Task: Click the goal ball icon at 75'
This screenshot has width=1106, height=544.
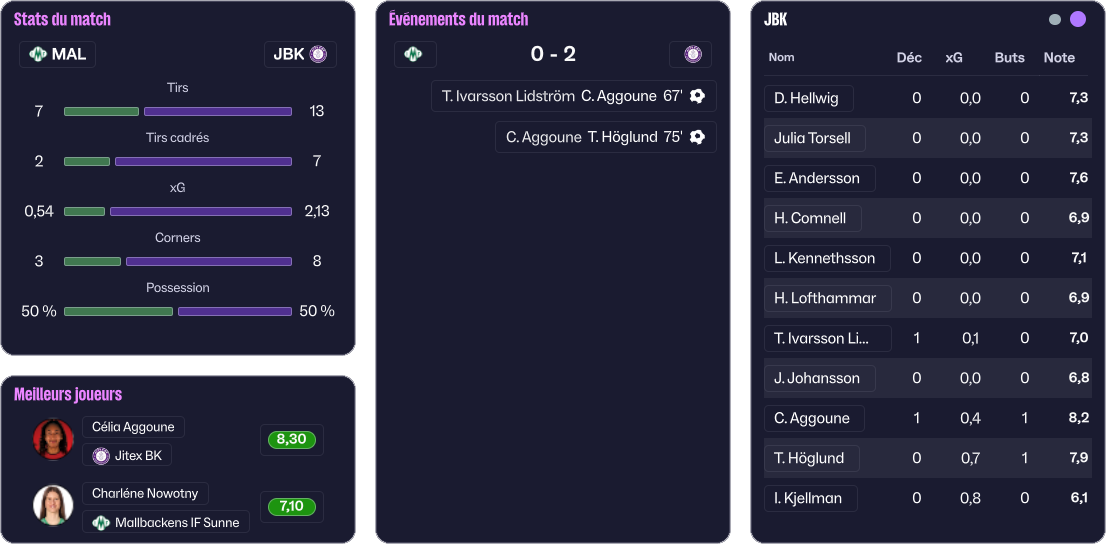Action: (x=698, y=137)
